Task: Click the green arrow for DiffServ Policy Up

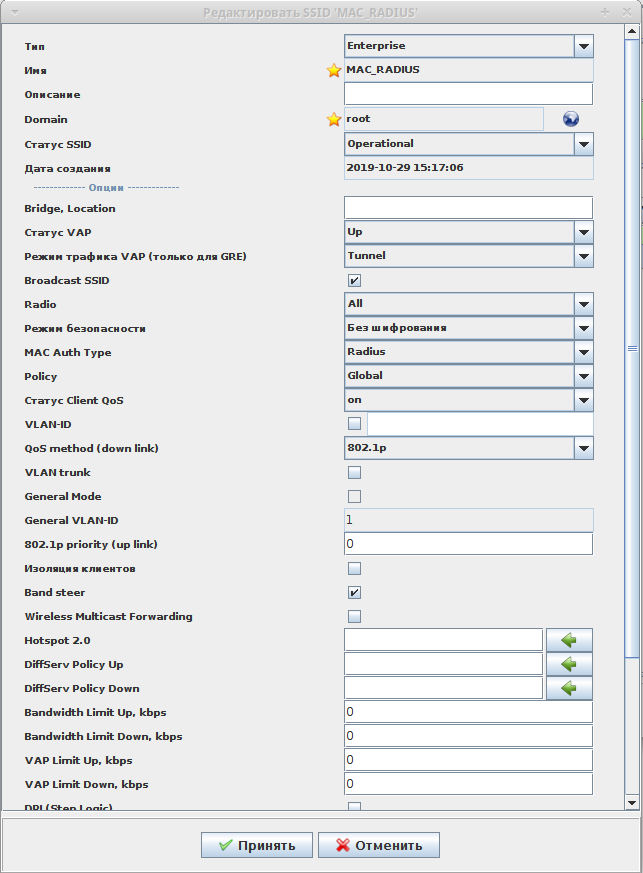Action: (569, 664)
